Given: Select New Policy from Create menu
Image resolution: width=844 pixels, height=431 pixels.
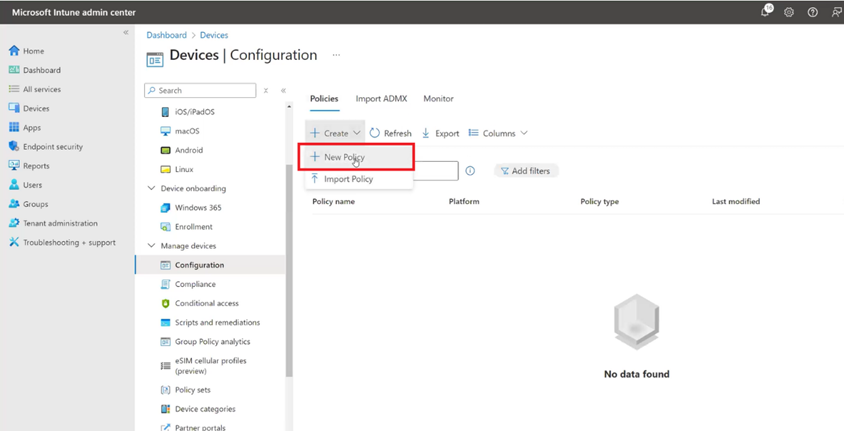Looking at the screenshot, I should click(x=344, y=157).
